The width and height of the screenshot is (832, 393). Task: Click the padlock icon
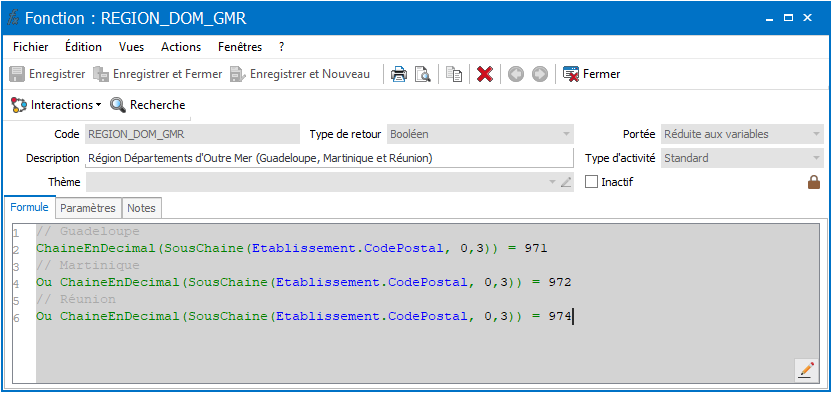pyautogui.click(x=813, y=182)
